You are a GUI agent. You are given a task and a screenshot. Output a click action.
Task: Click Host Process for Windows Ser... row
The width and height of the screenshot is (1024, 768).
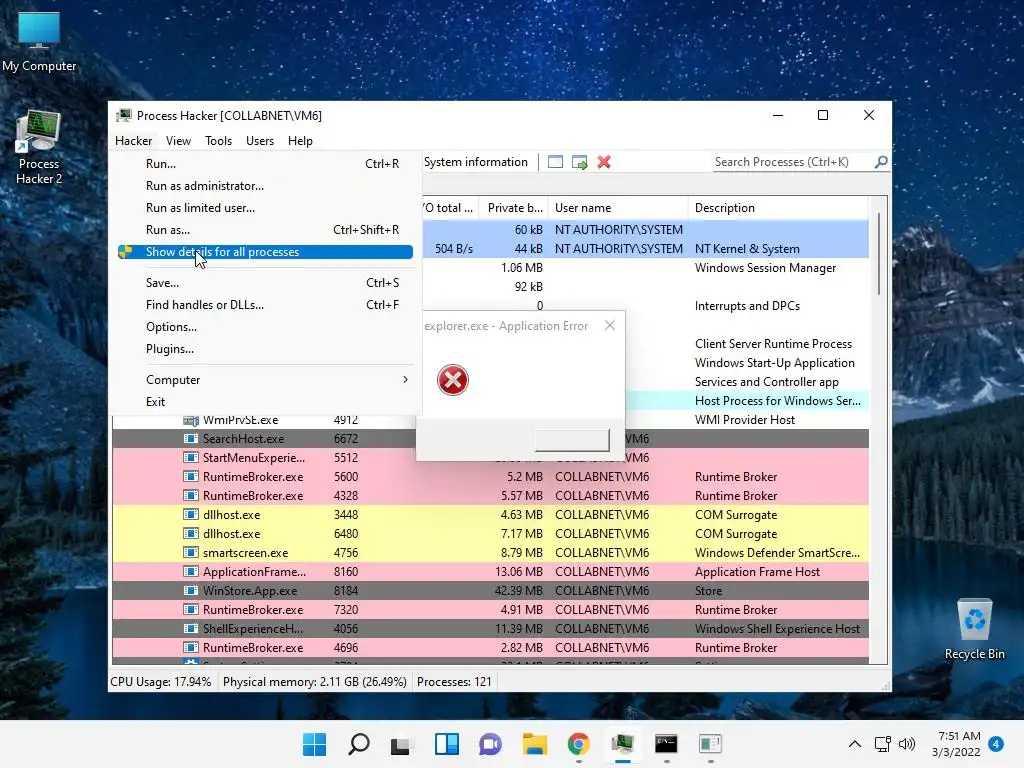[x=747, y=401]
